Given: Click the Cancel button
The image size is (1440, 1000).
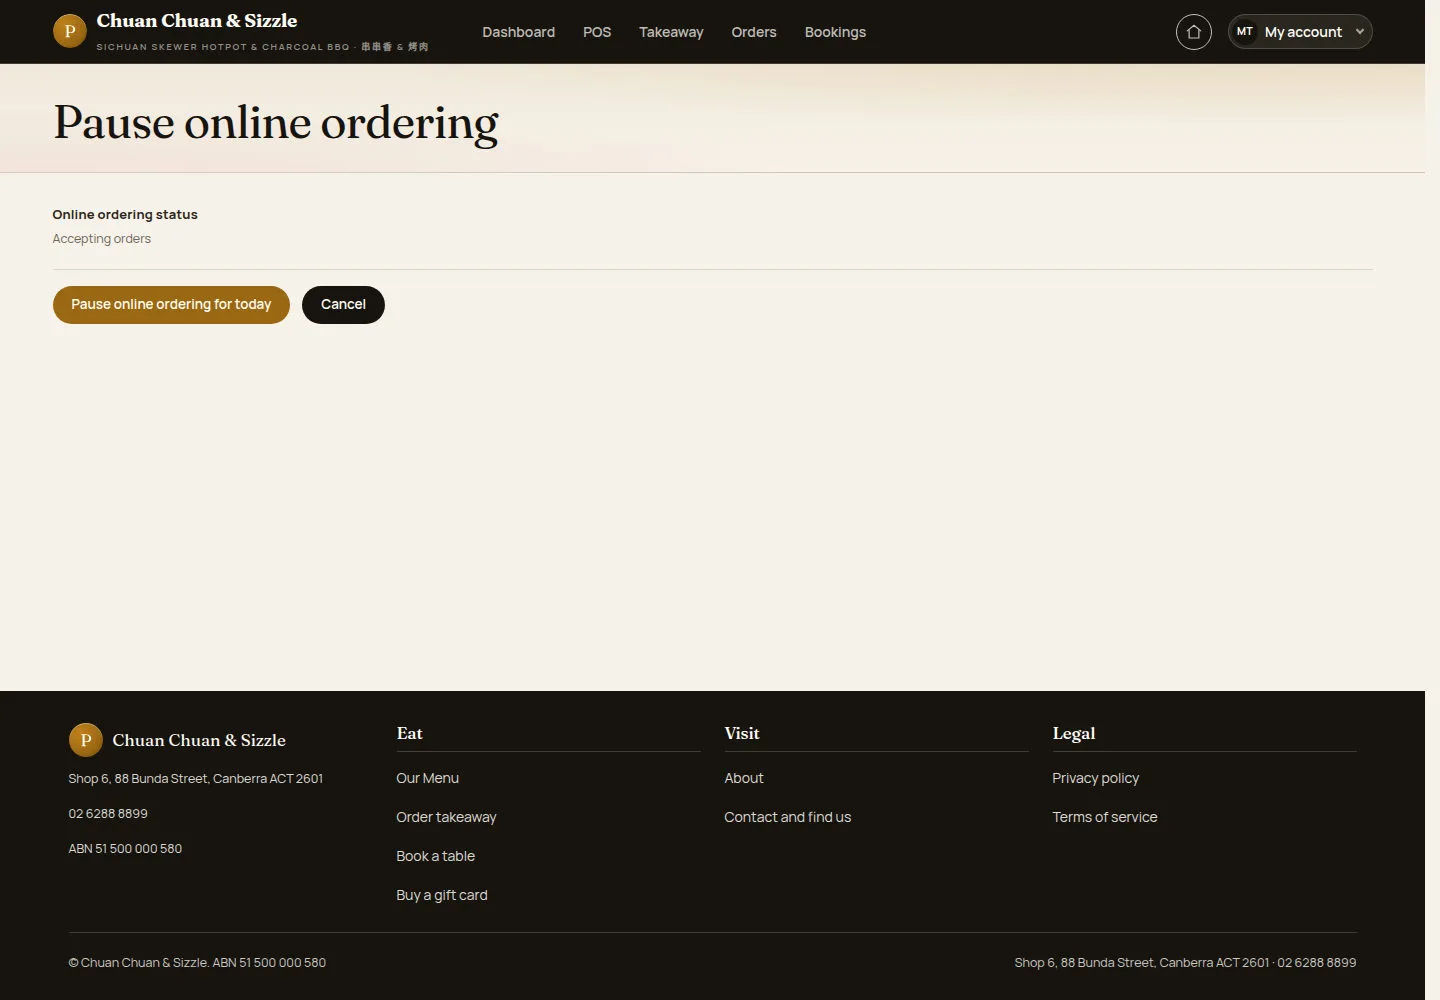Looking at the screenshot, I should [x=343, y=305].
